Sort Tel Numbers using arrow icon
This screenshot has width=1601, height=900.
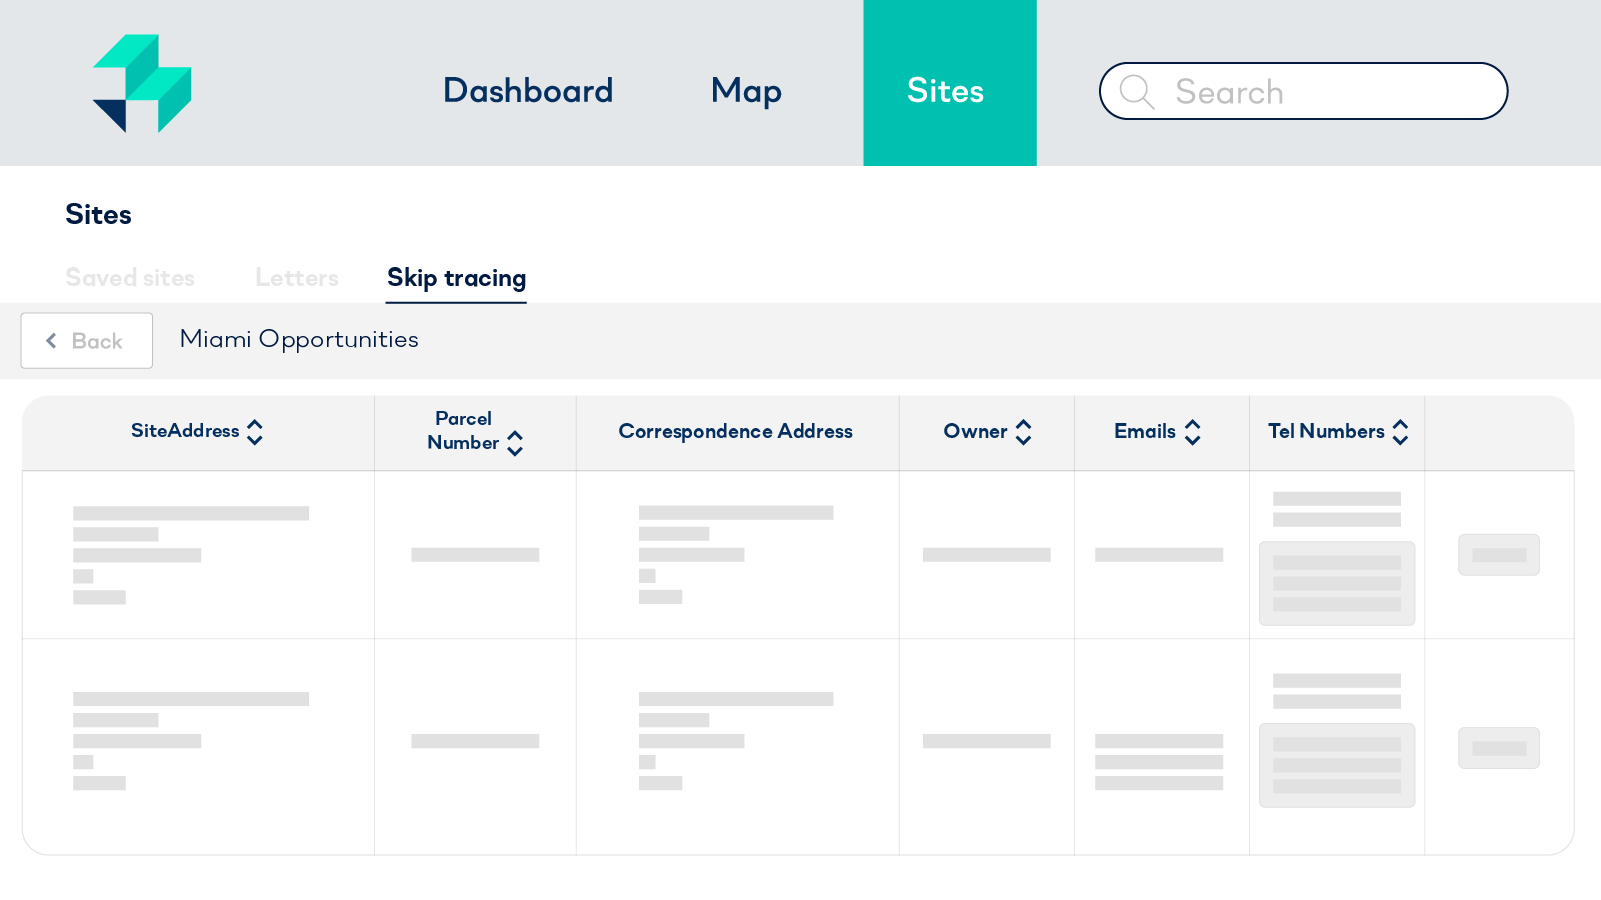click(x=1400, y=432)
